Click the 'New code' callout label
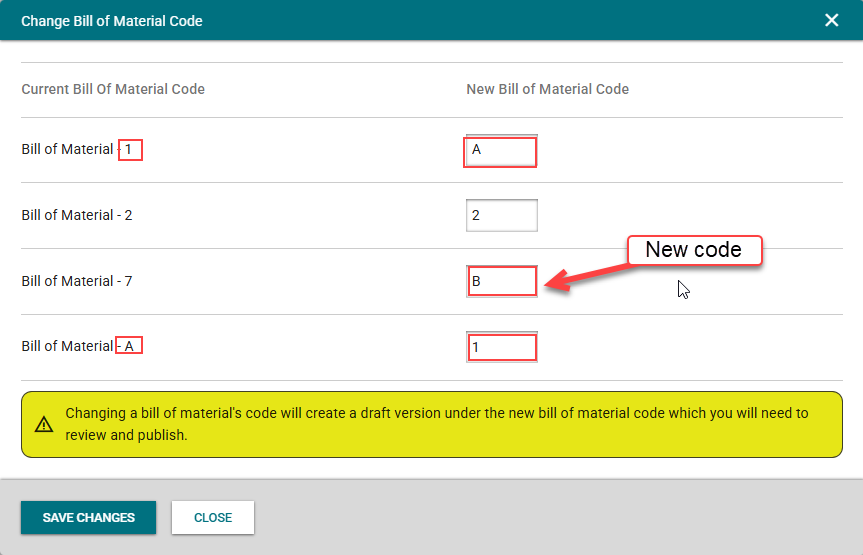 pyautogui.click(x=694, y=250)
